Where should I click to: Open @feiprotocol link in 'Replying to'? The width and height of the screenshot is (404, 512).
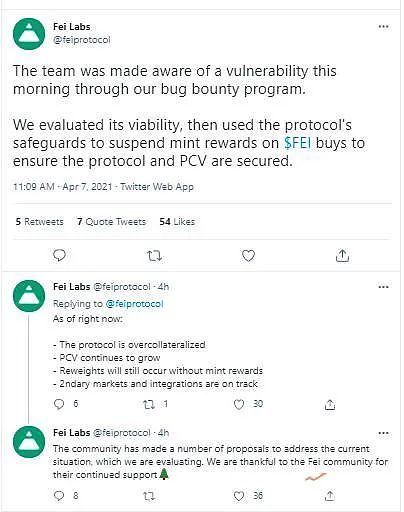coord(134,304)
